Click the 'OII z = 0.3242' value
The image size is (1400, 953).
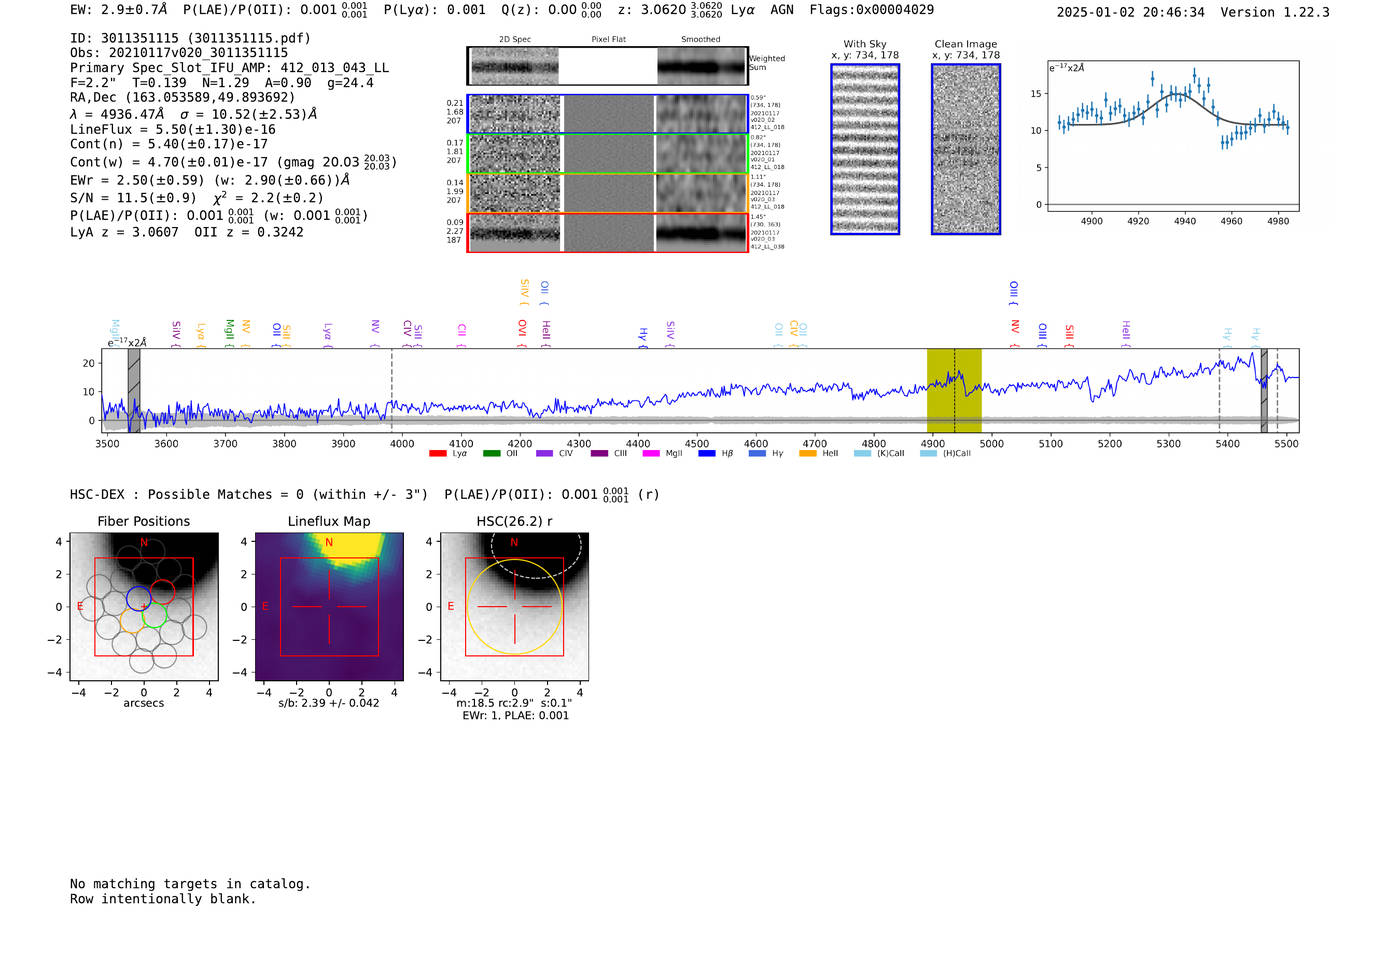249,232
